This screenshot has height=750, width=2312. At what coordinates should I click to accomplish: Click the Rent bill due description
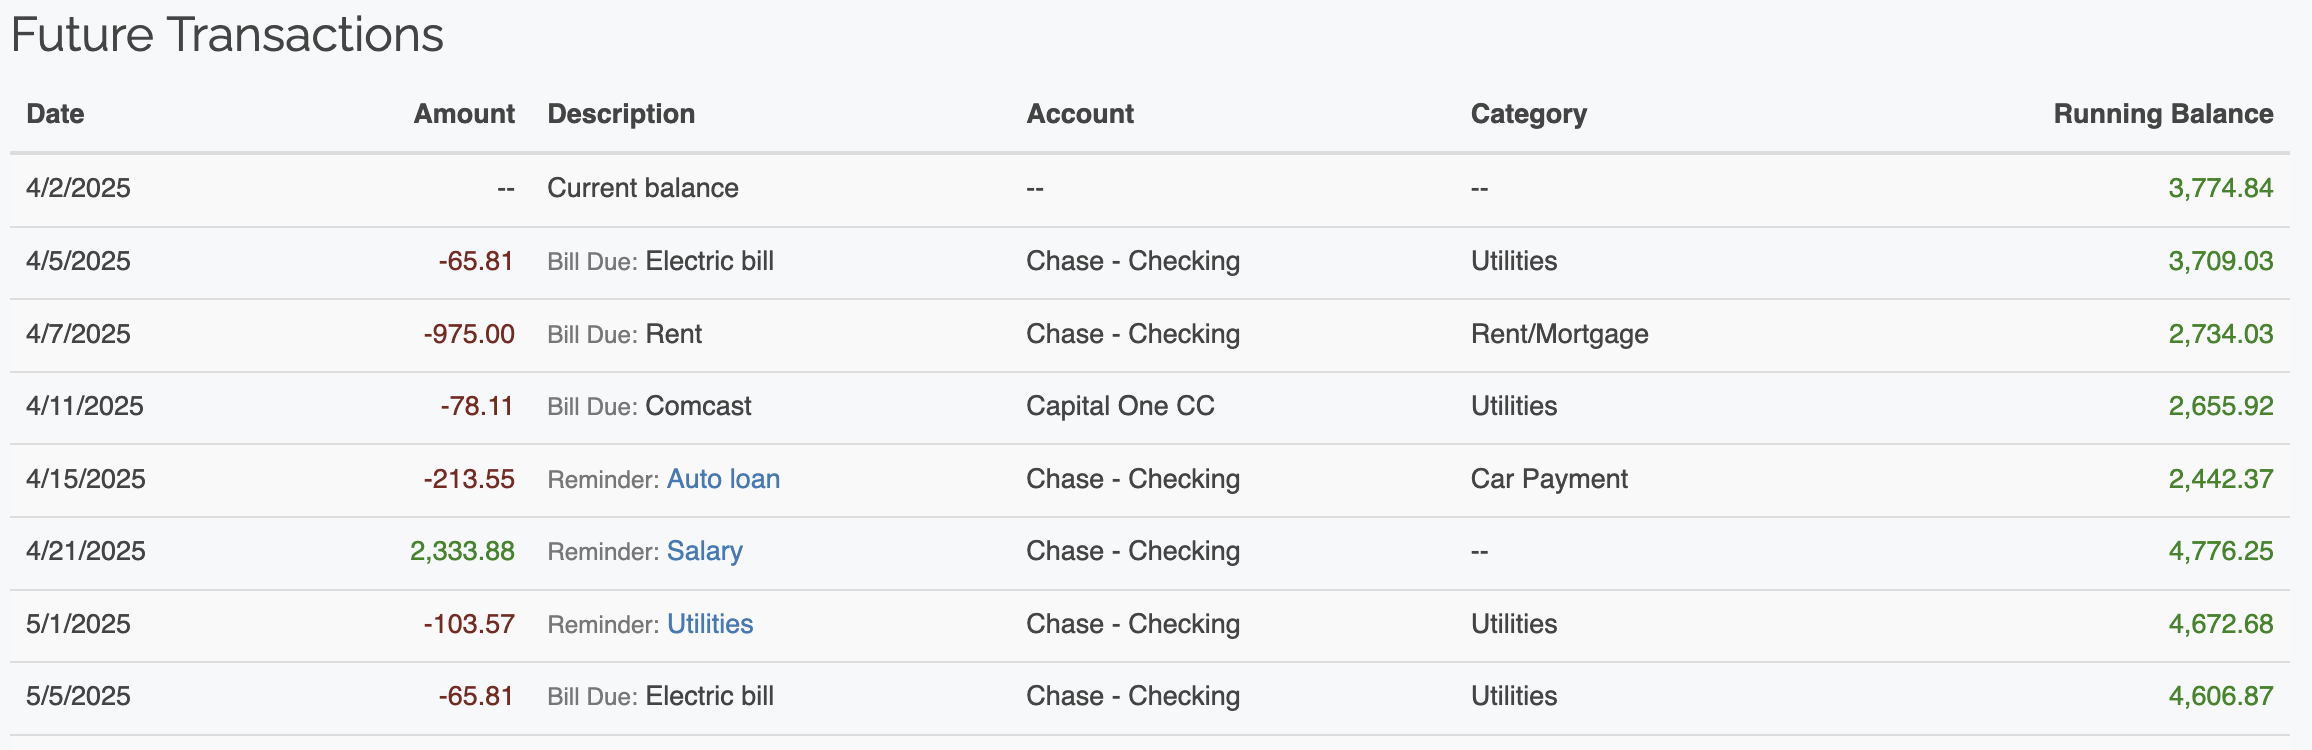[673, 334]
